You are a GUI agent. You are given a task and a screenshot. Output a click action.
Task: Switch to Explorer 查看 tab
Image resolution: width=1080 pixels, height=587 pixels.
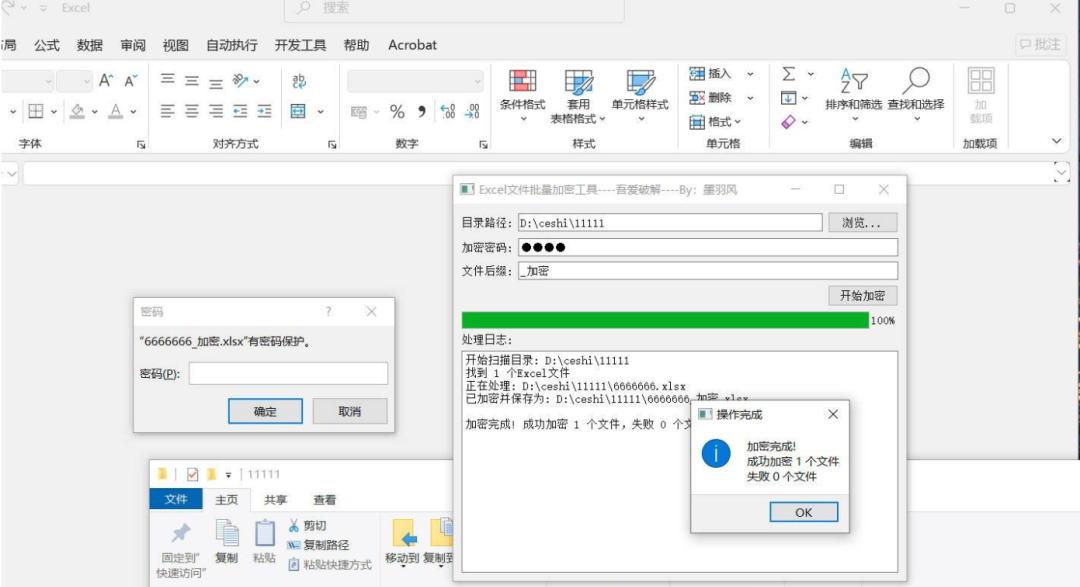click(324, 500)
